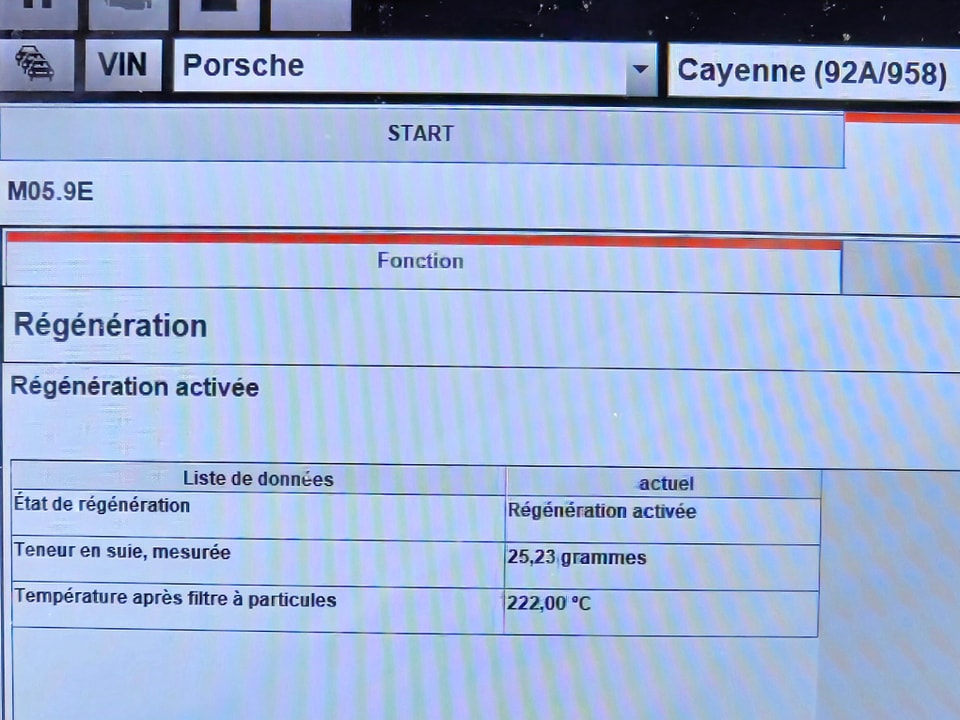Expand the make list dropdown arrow

coord(640,69)
